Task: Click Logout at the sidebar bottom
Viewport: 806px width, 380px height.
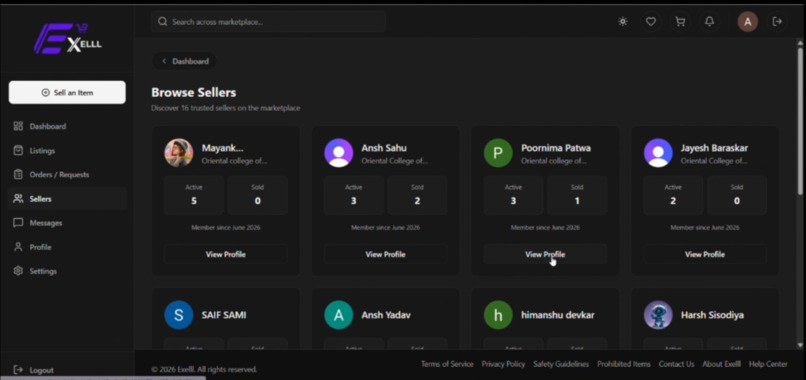Action: [33, 370]
